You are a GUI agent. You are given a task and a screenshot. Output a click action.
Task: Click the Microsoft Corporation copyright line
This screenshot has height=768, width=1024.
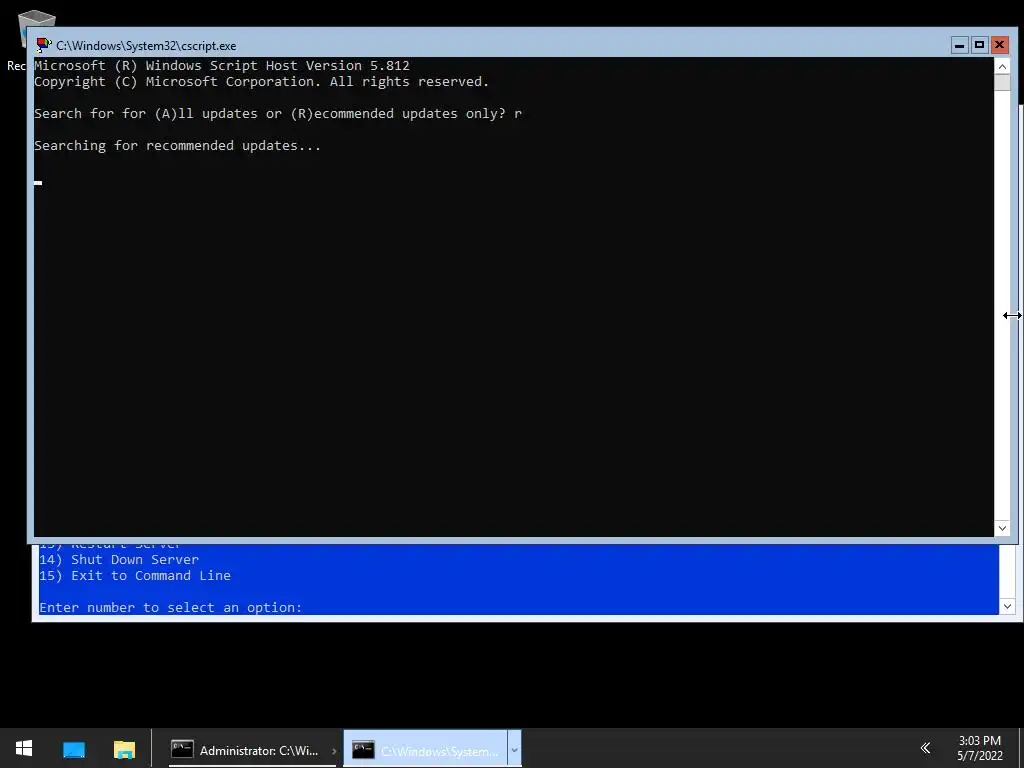[x=261, y=82]
